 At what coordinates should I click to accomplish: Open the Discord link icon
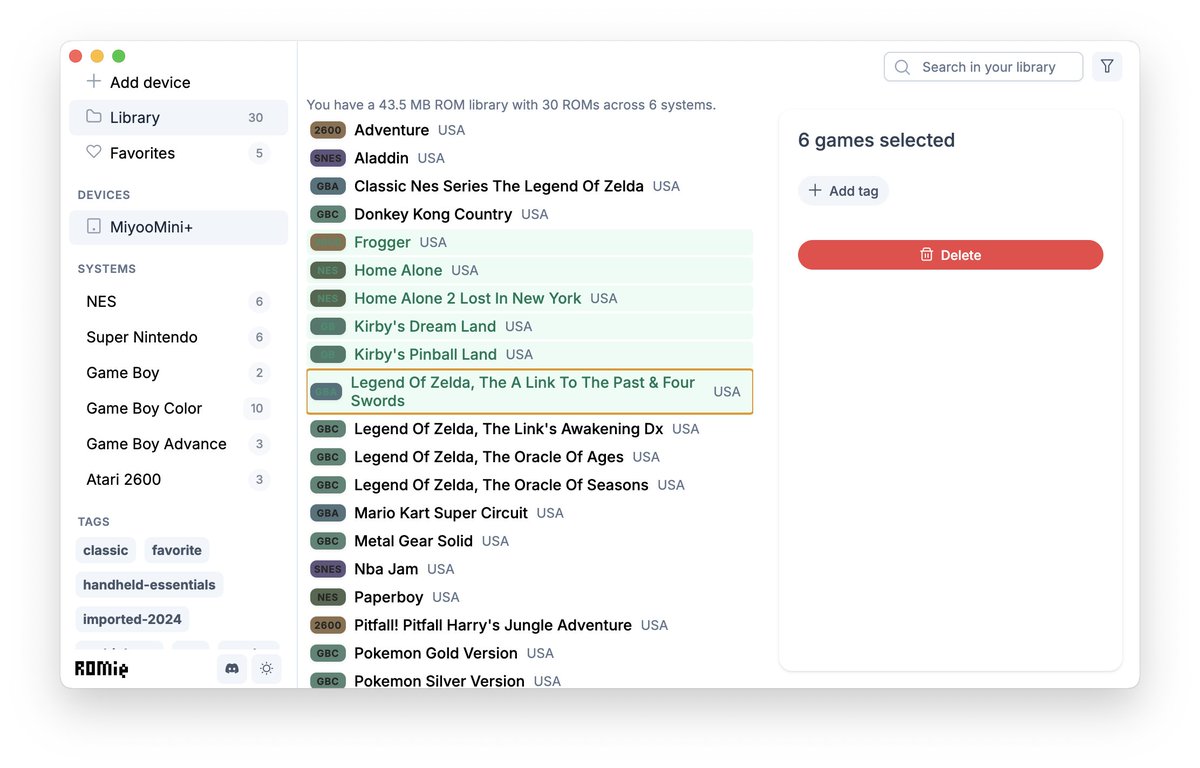point(232,669)
